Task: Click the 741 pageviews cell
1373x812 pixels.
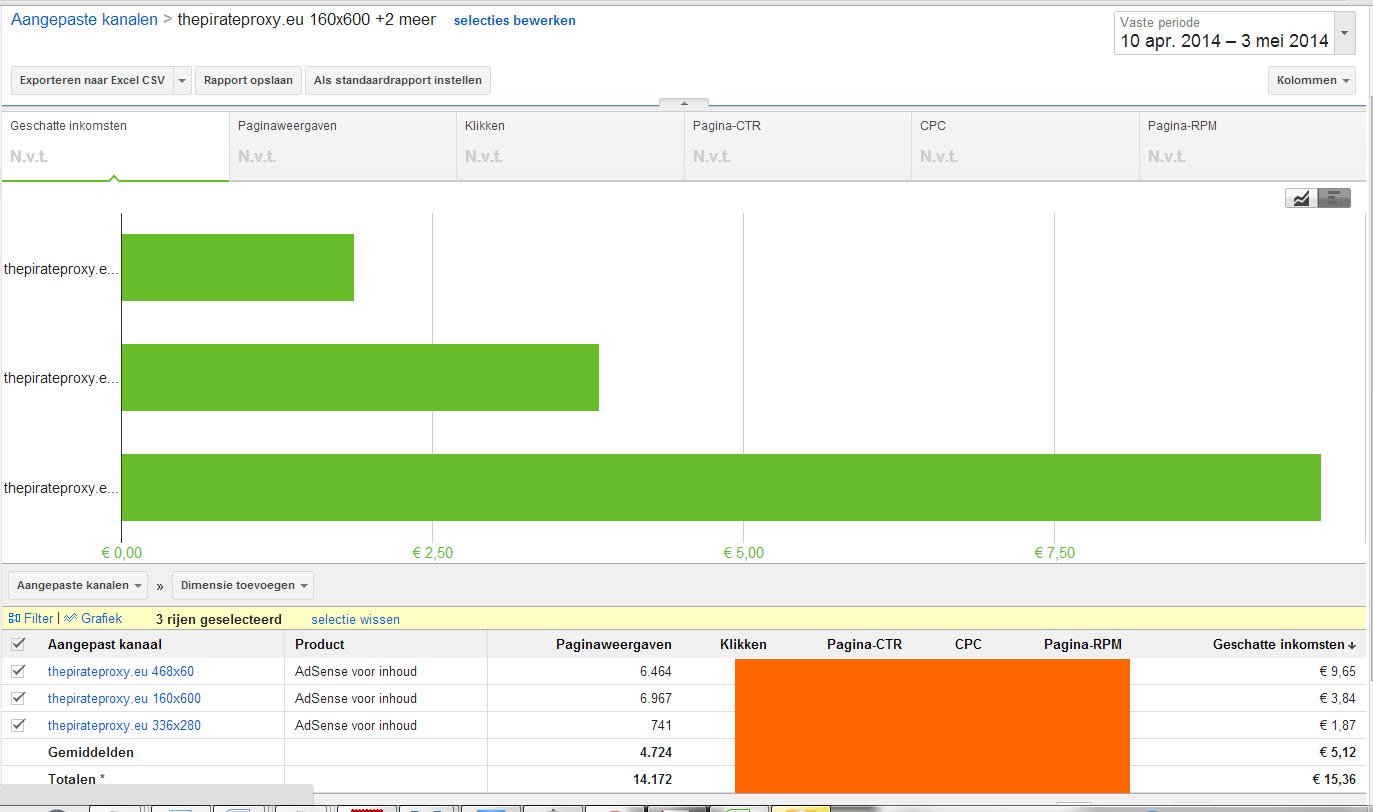Action: pyautogui.click(x=661, y=725)
